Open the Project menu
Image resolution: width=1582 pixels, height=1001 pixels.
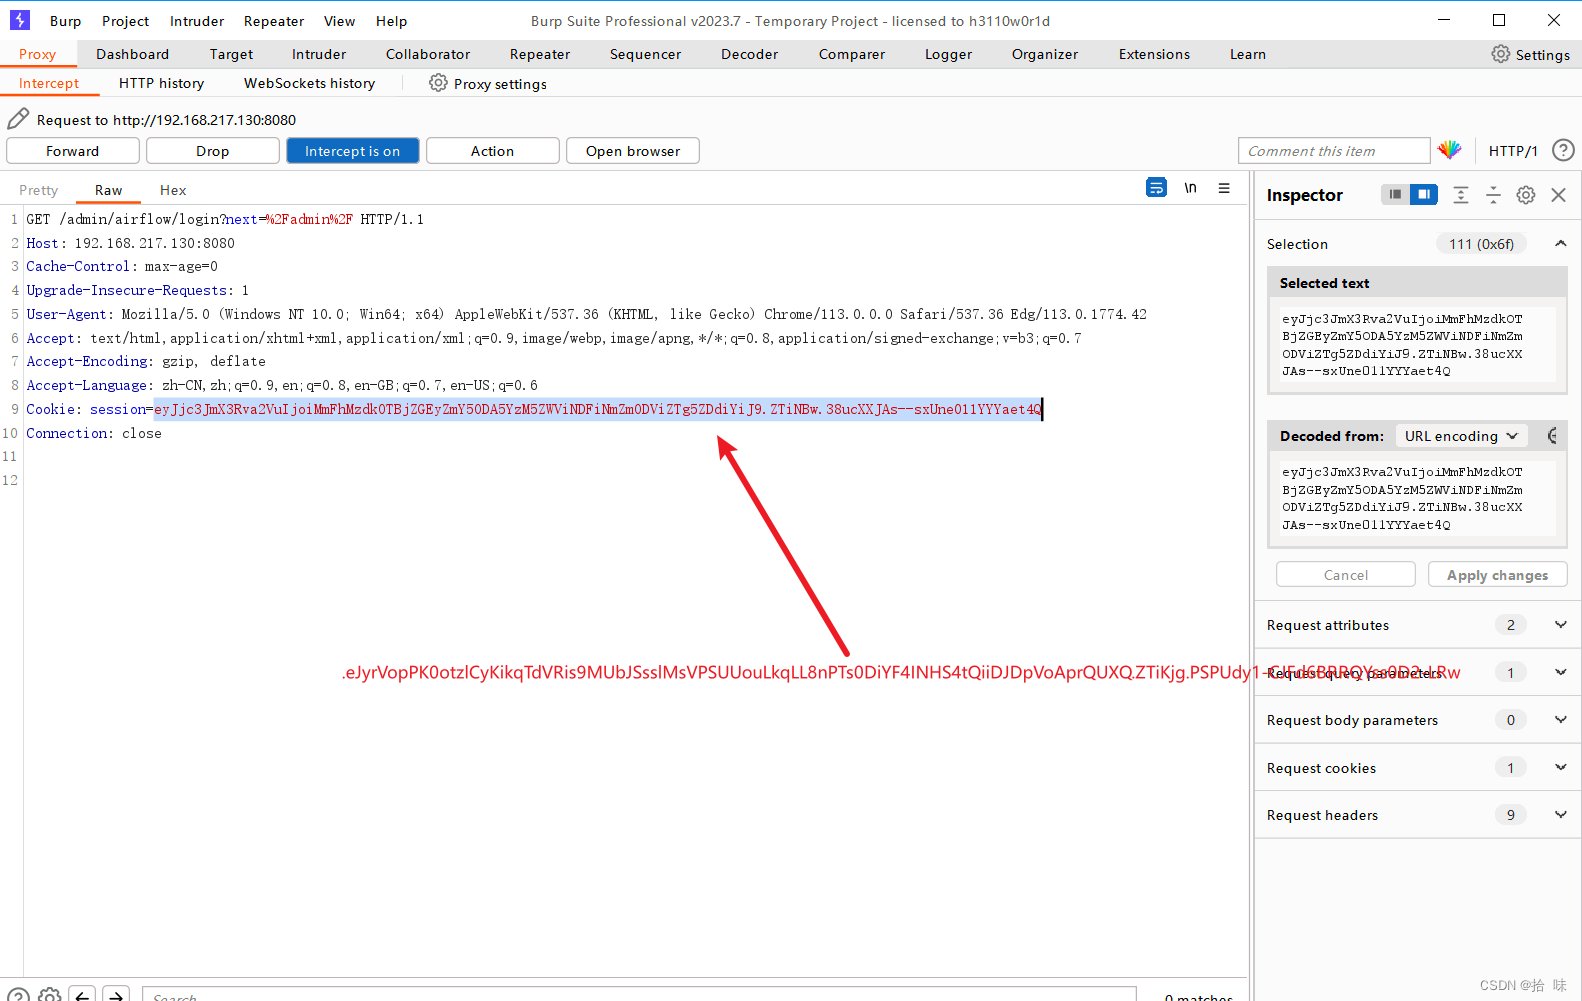click(x=125, y=21)
